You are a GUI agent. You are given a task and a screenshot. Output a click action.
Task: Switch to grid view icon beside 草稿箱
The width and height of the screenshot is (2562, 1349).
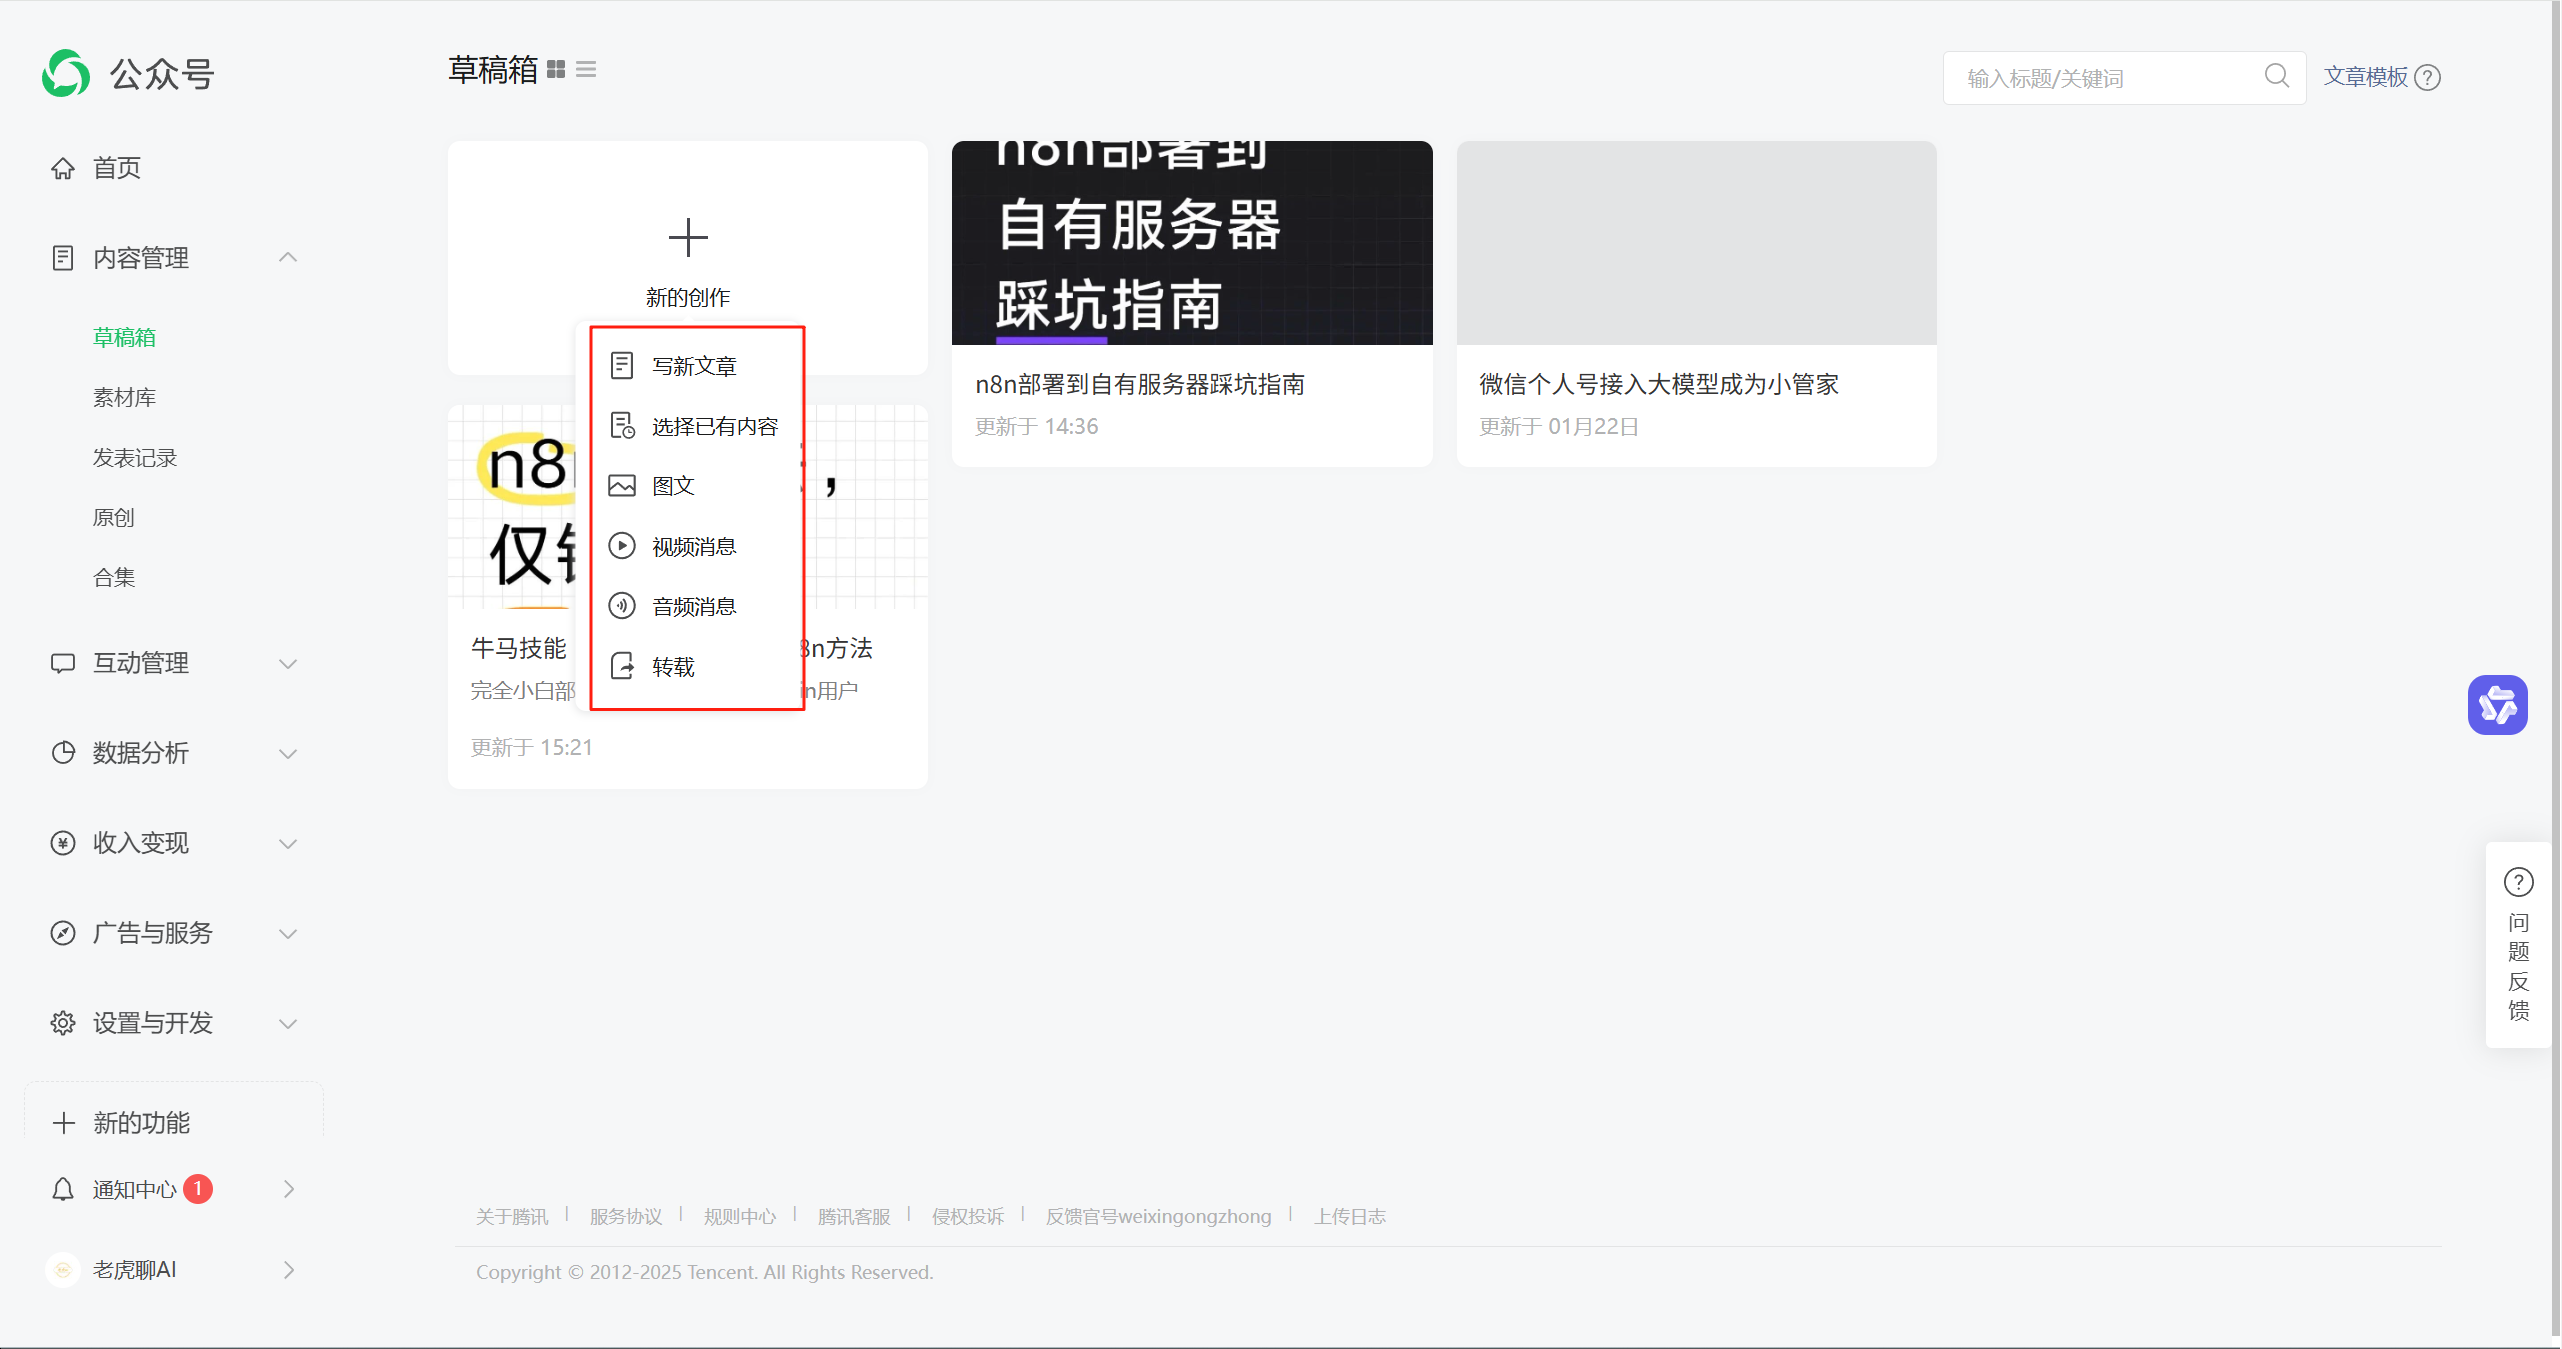(556, 69)
